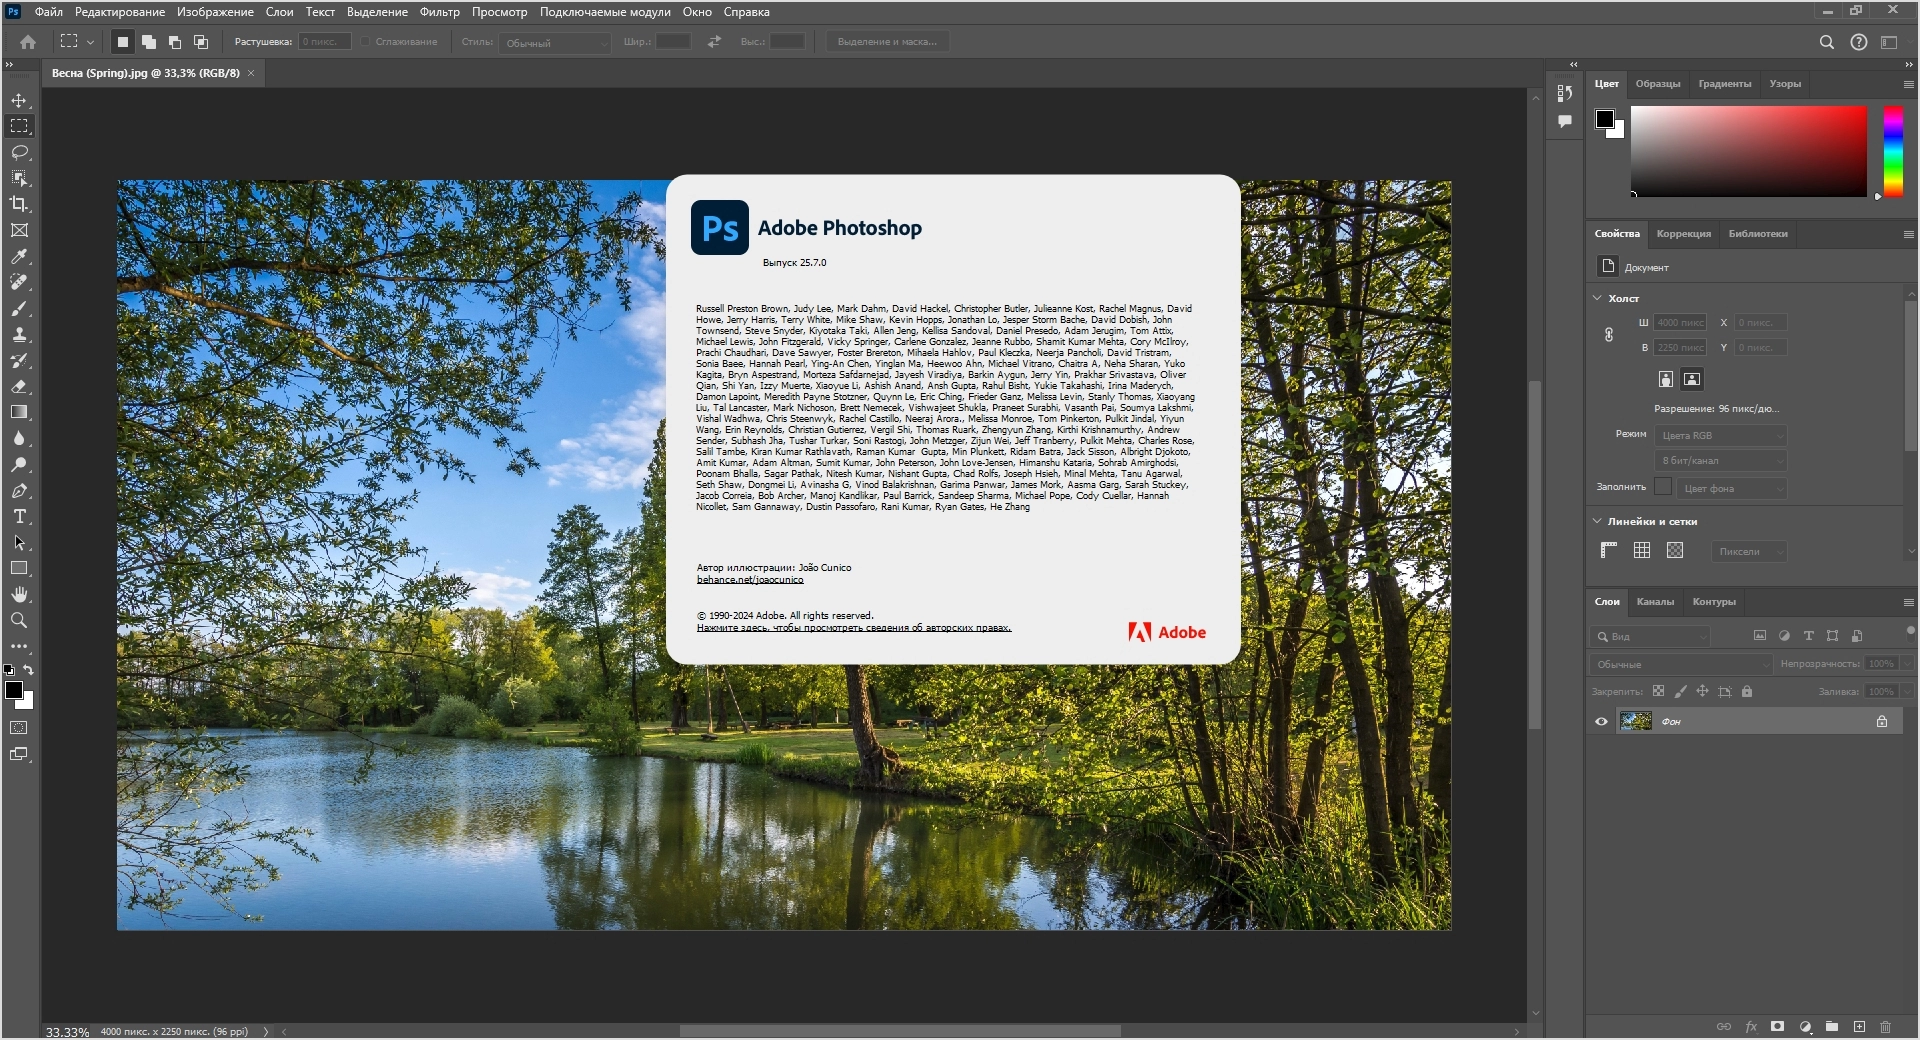
Task: Open the Фильтр menu
Action: (439, 12)
